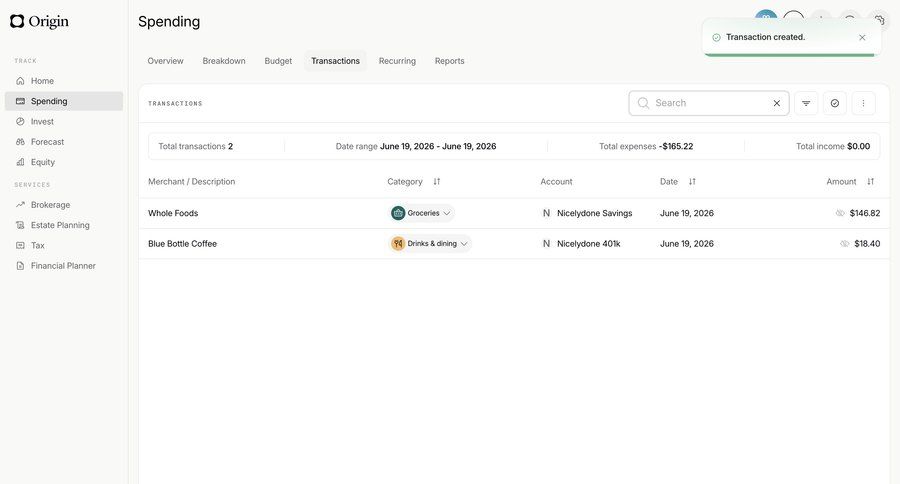900x484 pixels.
Task: Click the Nicelydone 401k account
Action: pyautogui.click(x=588, y=243)
